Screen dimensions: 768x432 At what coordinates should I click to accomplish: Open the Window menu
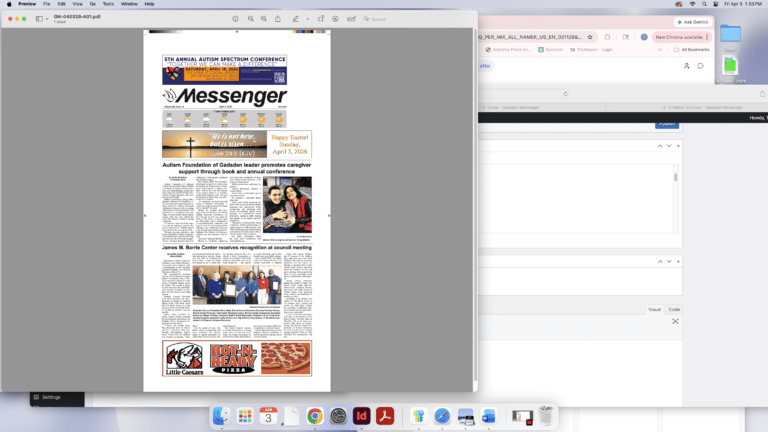click(129, 4)
